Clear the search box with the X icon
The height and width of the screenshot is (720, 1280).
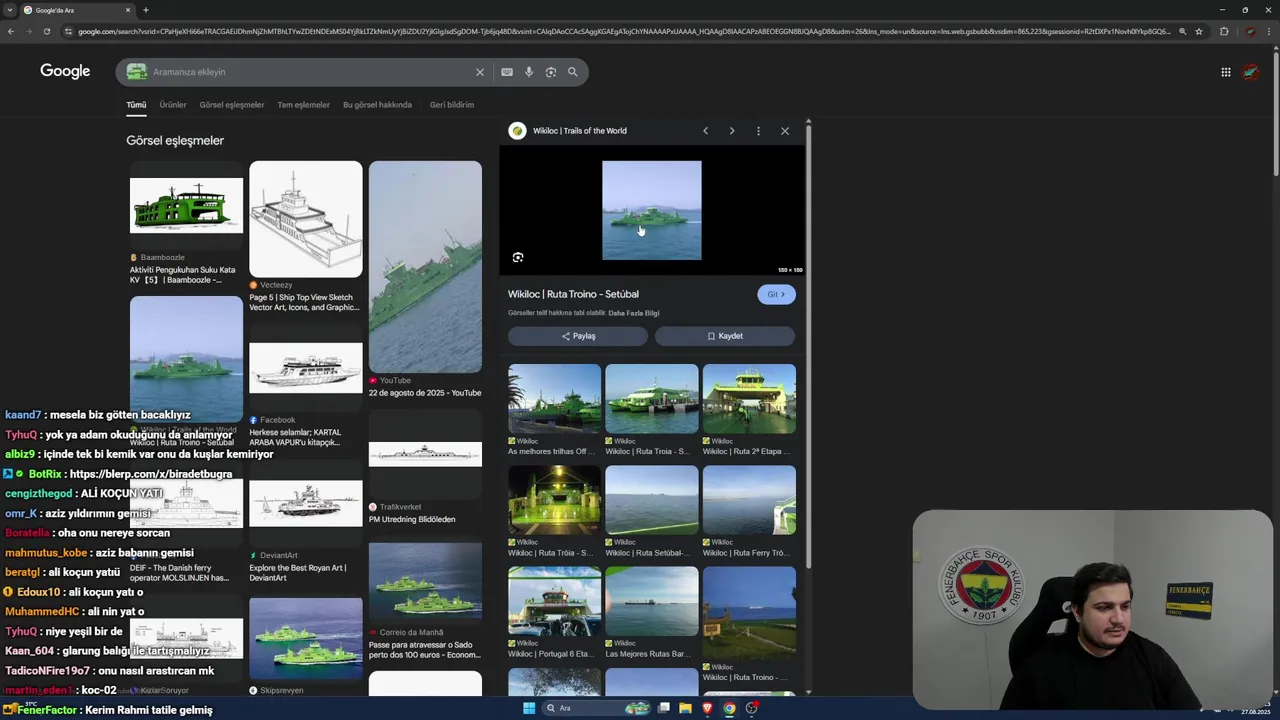coord(480,72)
